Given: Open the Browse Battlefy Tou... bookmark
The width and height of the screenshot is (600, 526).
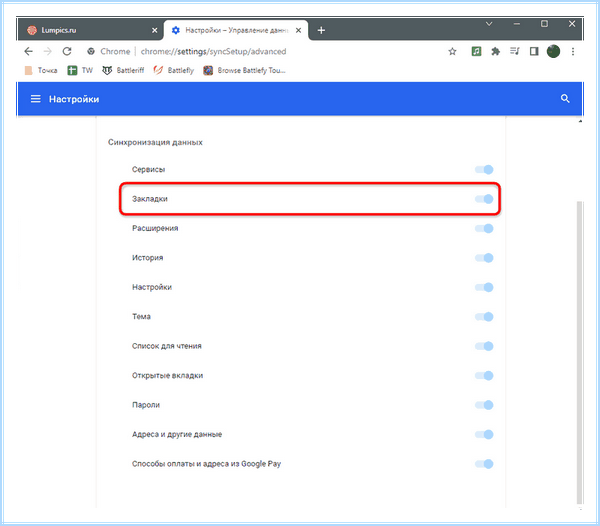Looking at the screenshot, I should (x=245, y=70).
